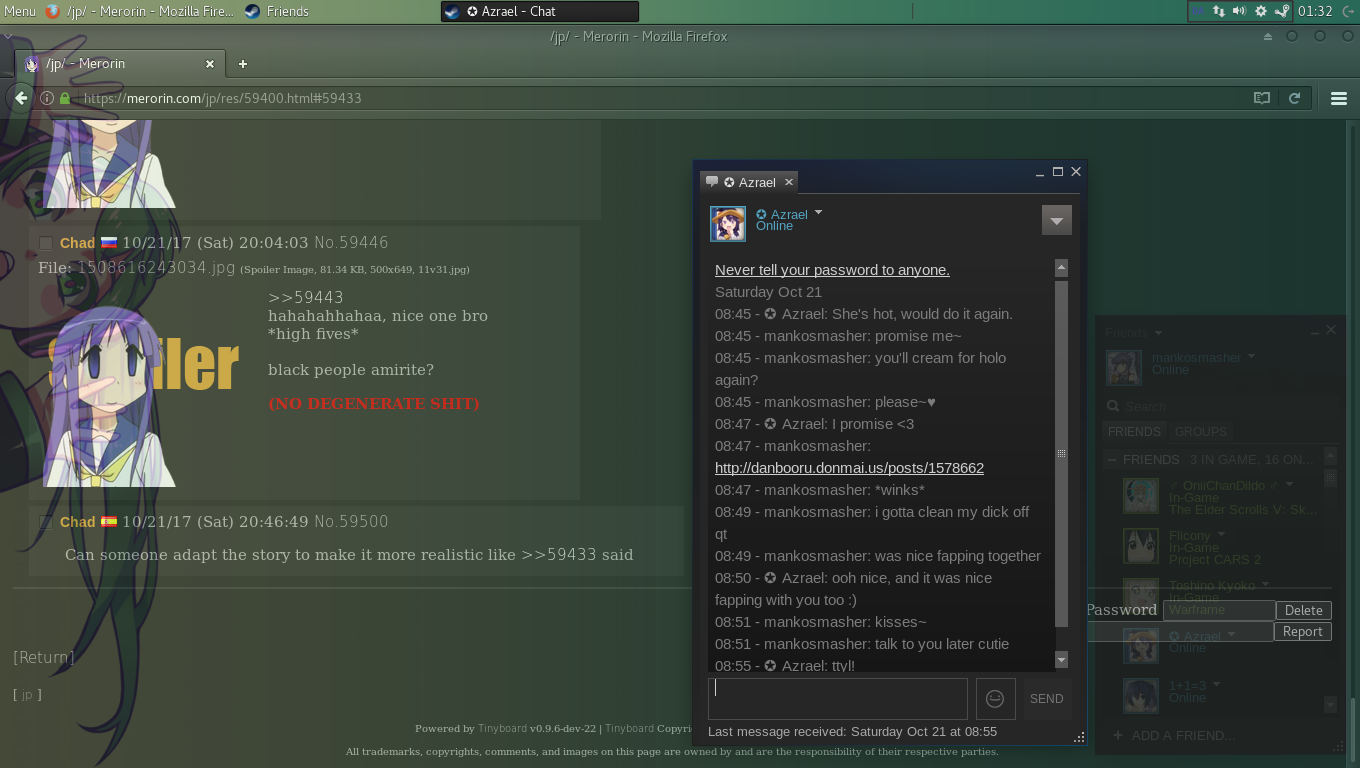1360x768 pixels.
Task: Click the Russian flag on Chad's post
Action: pyautogui.click(x=109, y=243)
